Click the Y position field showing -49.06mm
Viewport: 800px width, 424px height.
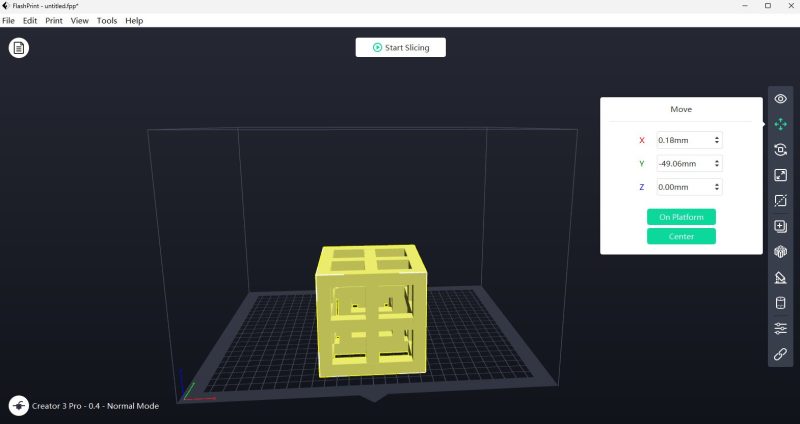click(689, 163)
